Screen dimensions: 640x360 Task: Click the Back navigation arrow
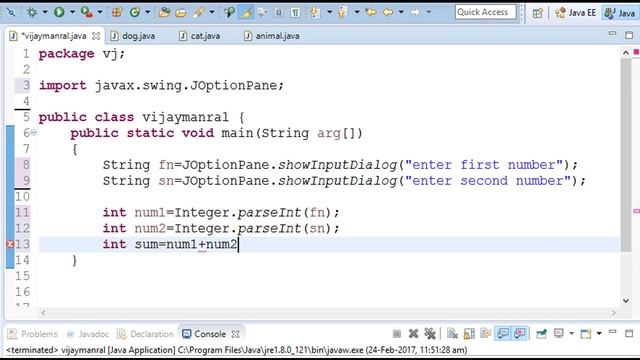coord(388,13)
